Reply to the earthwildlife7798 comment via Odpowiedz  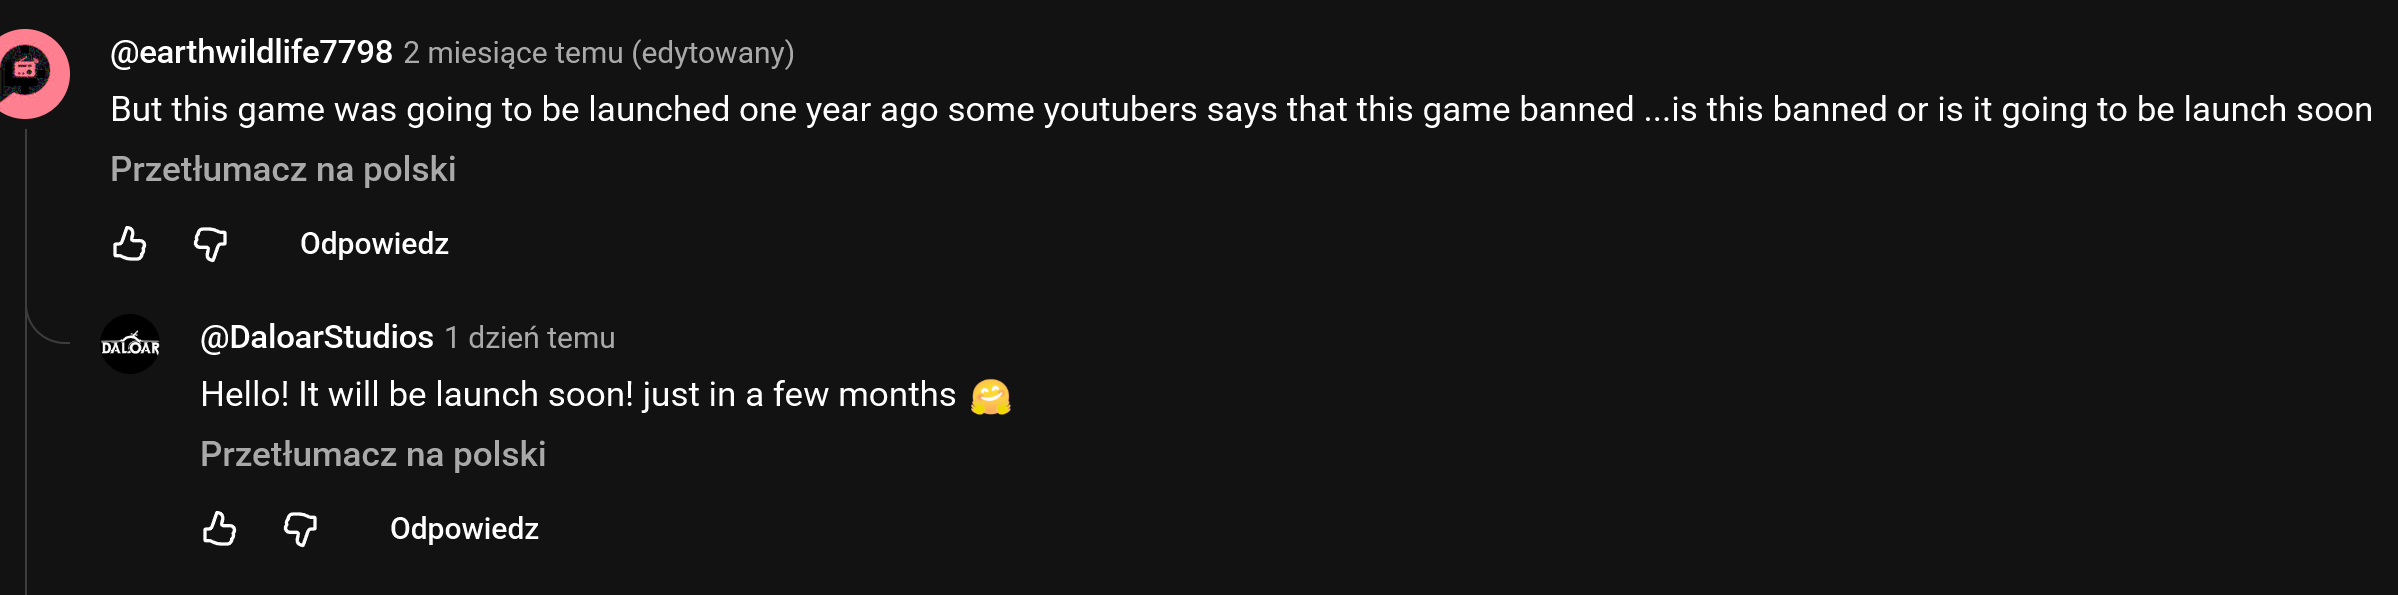pos(374,244)
